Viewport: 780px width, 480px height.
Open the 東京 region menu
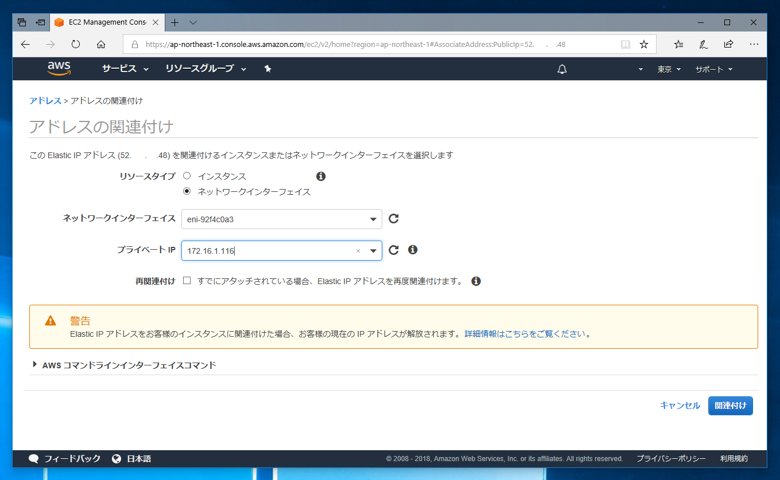tap(669, 69)
